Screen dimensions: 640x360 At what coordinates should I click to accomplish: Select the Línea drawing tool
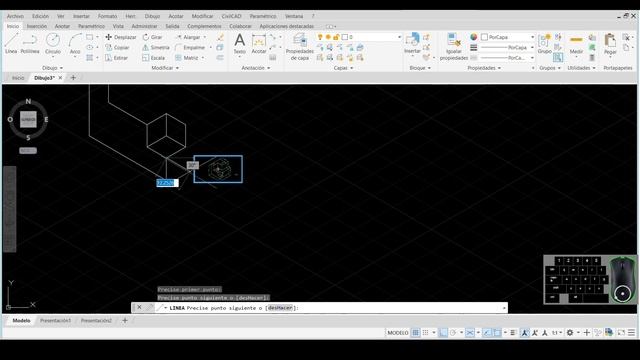tap(11, 44)
